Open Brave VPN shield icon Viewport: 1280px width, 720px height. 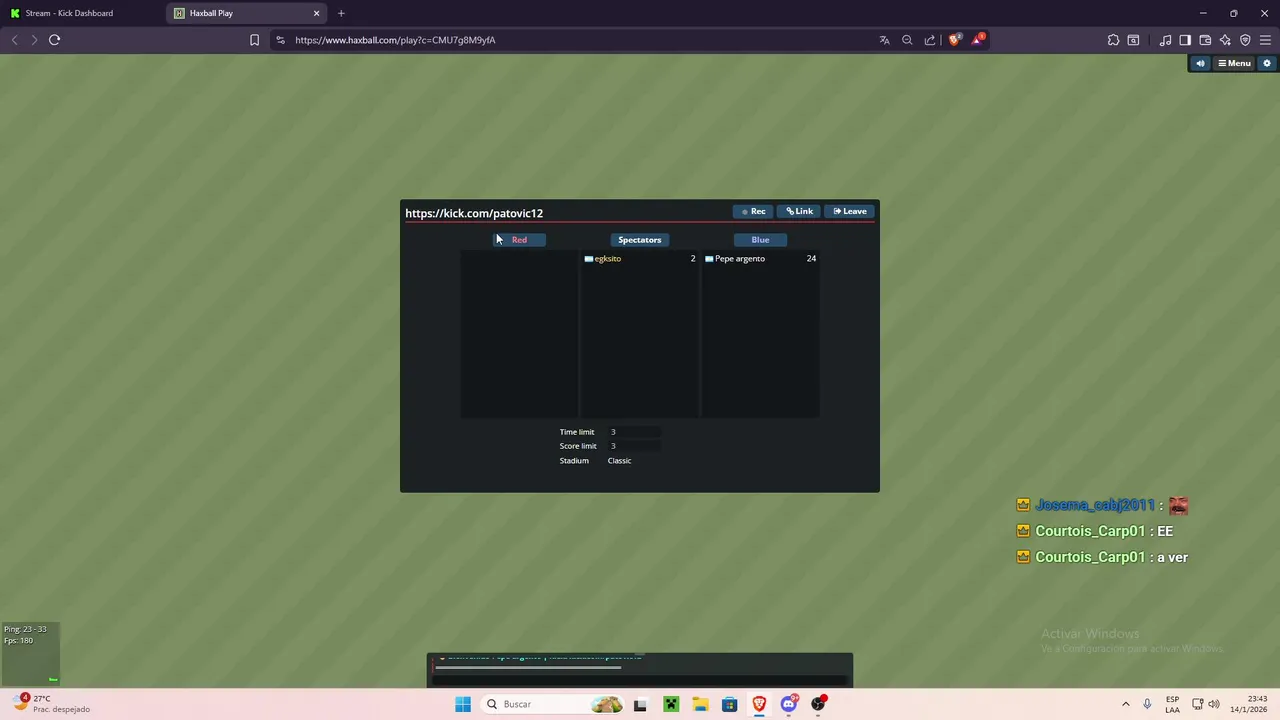(x=1245, y=40)
